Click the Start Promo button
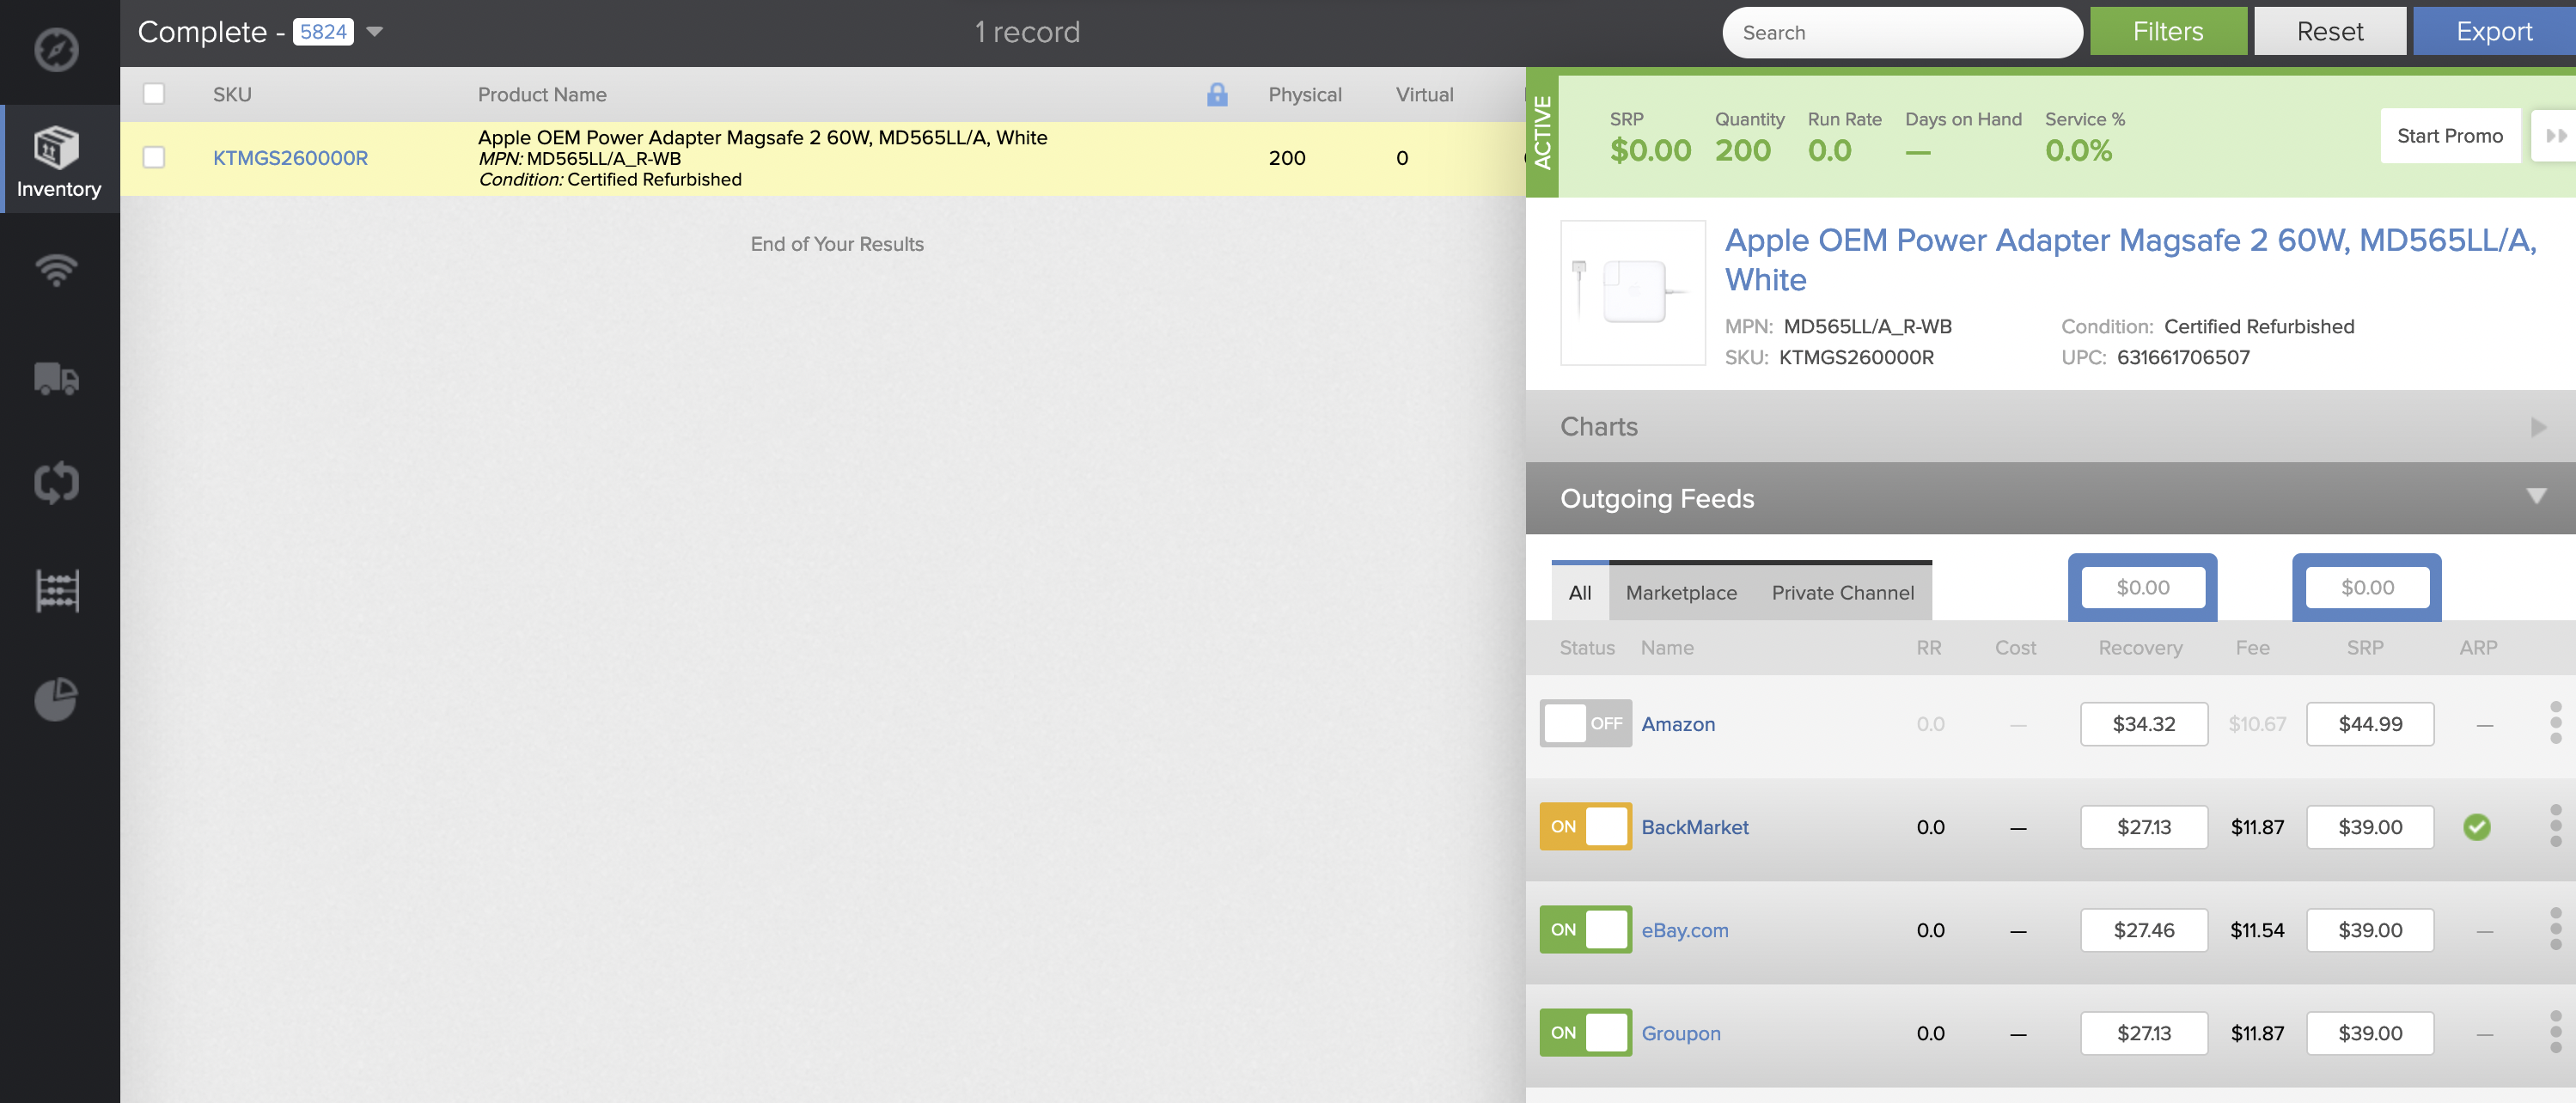Viewport: 2576px width, 1103px height. coord(2450,136)
